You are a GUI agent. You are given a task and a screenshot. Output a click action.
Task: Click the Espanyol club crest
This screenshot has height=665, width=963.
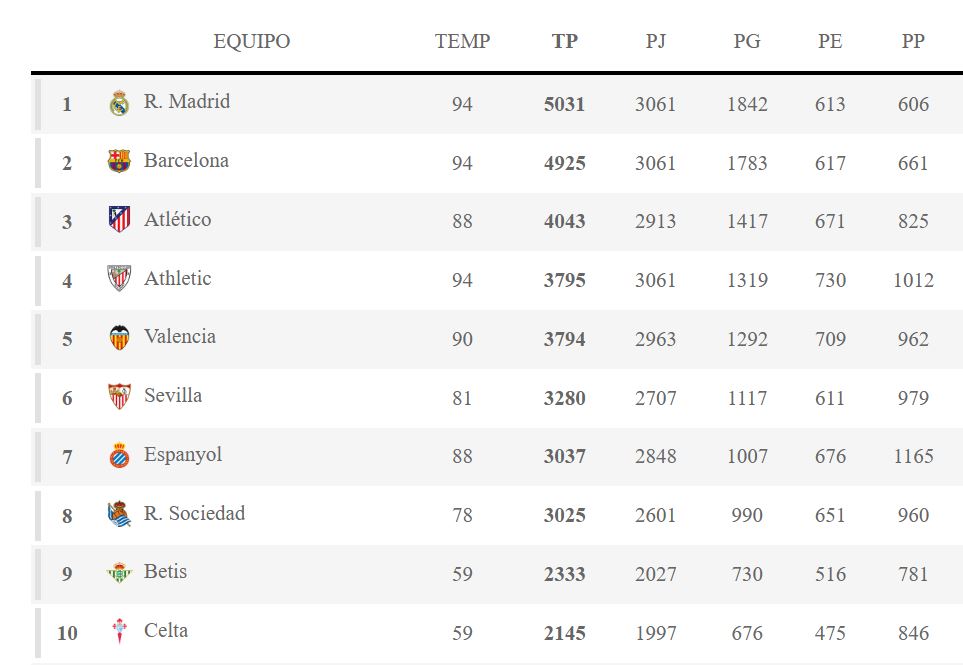pos(119,456)
